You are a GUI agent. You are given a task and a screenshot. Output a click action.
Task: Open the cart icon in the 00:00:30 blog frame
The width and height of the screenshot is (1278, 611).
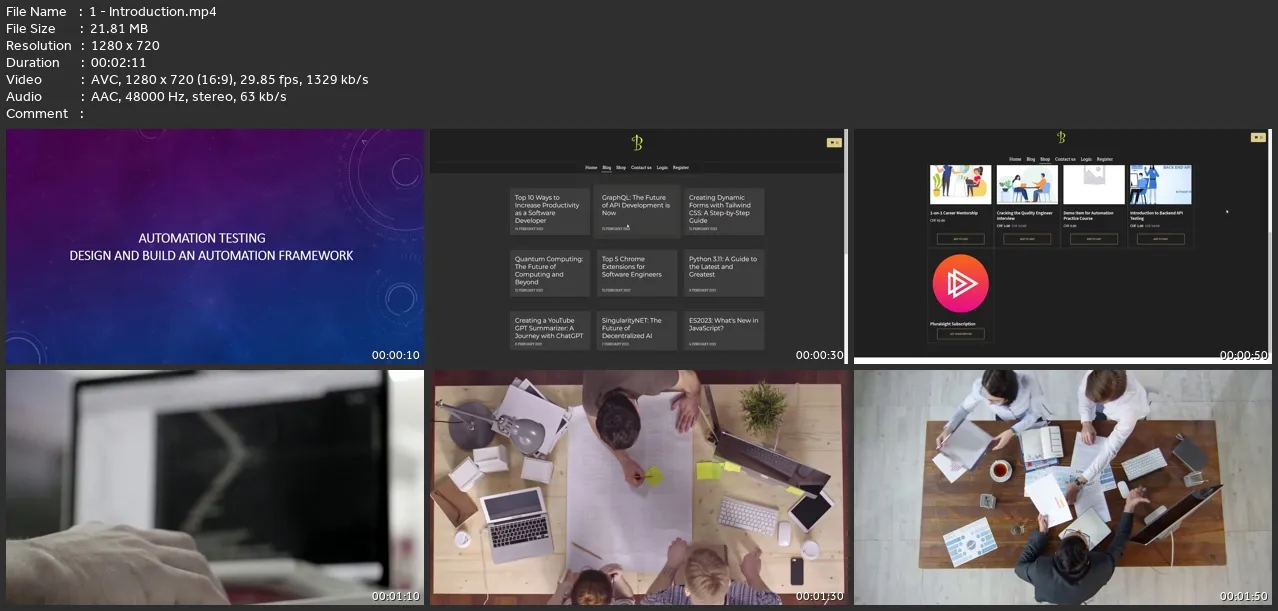coord(835,143)
